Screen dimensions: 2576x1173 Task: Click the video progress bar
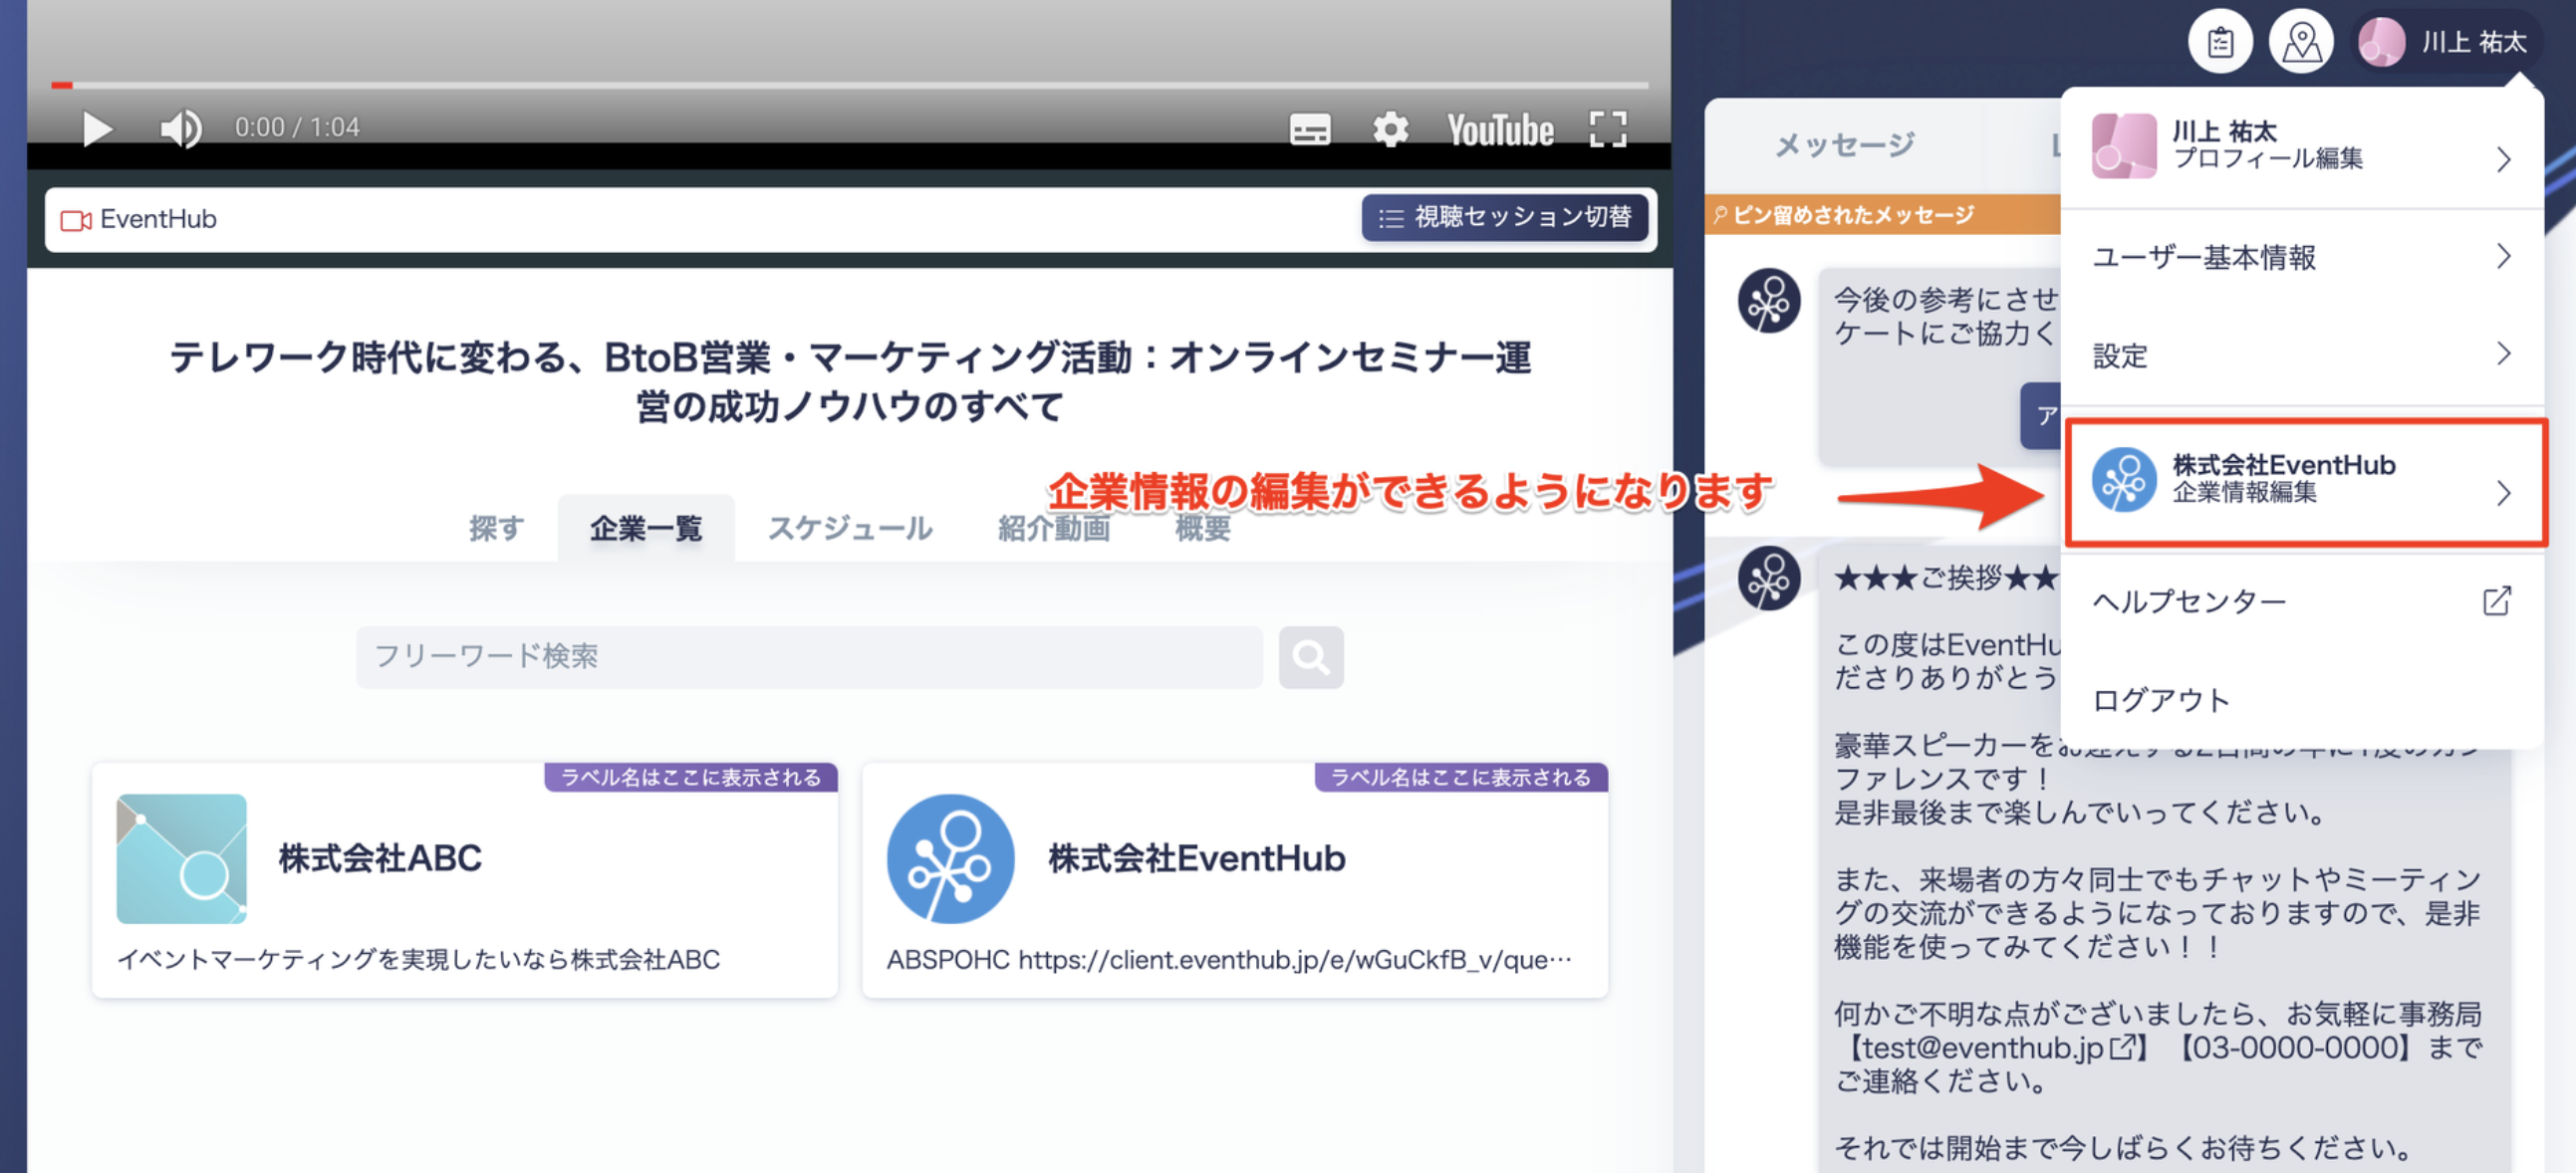(850, 85)
